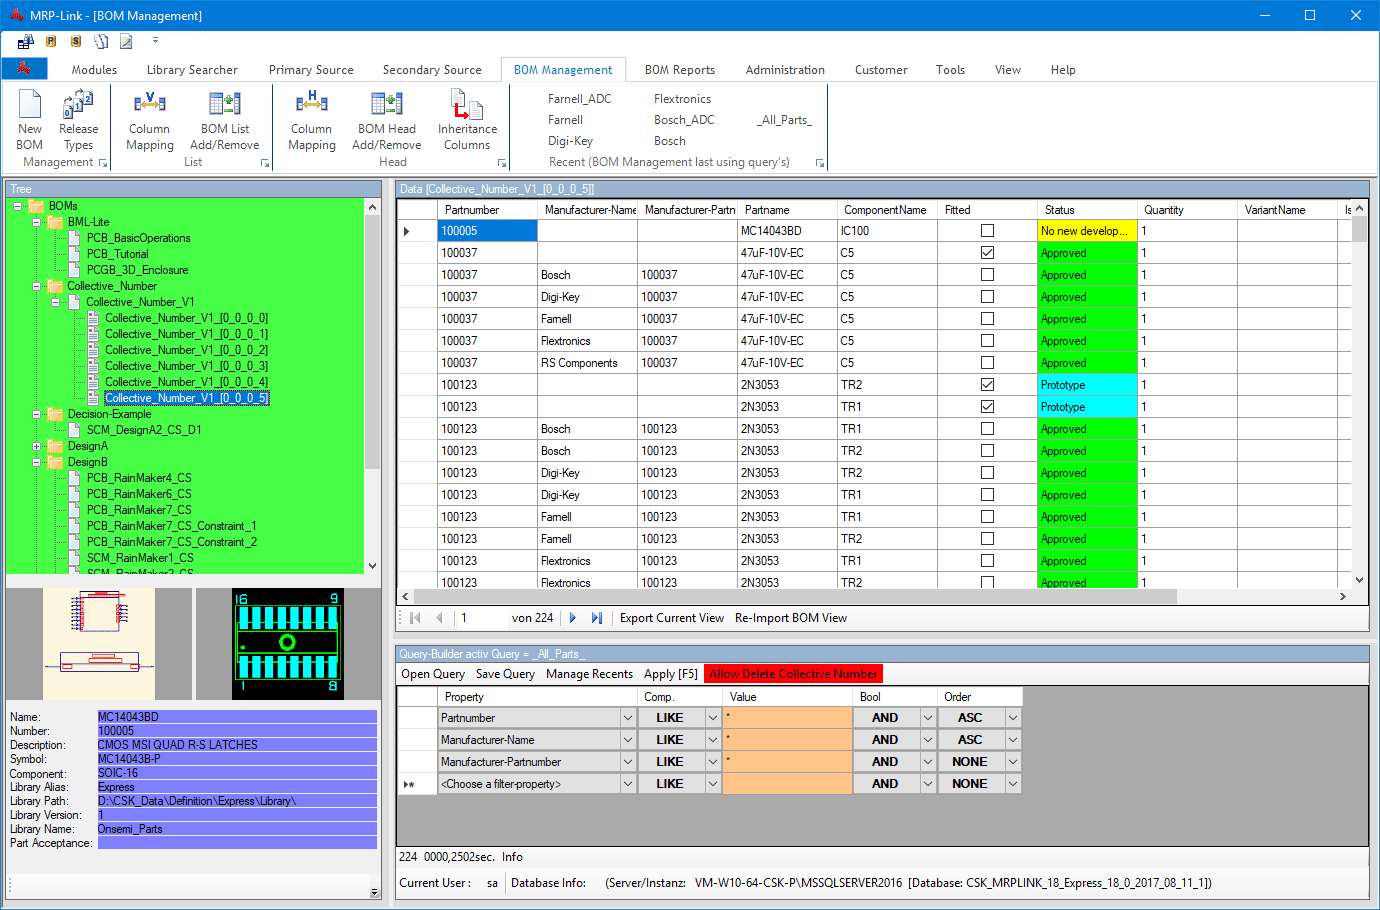Viewport: 1380px width, 910px height.
Task: Toggle Fitted checkbox for 100037 Digi-Key row
Action: click(987, 297)
